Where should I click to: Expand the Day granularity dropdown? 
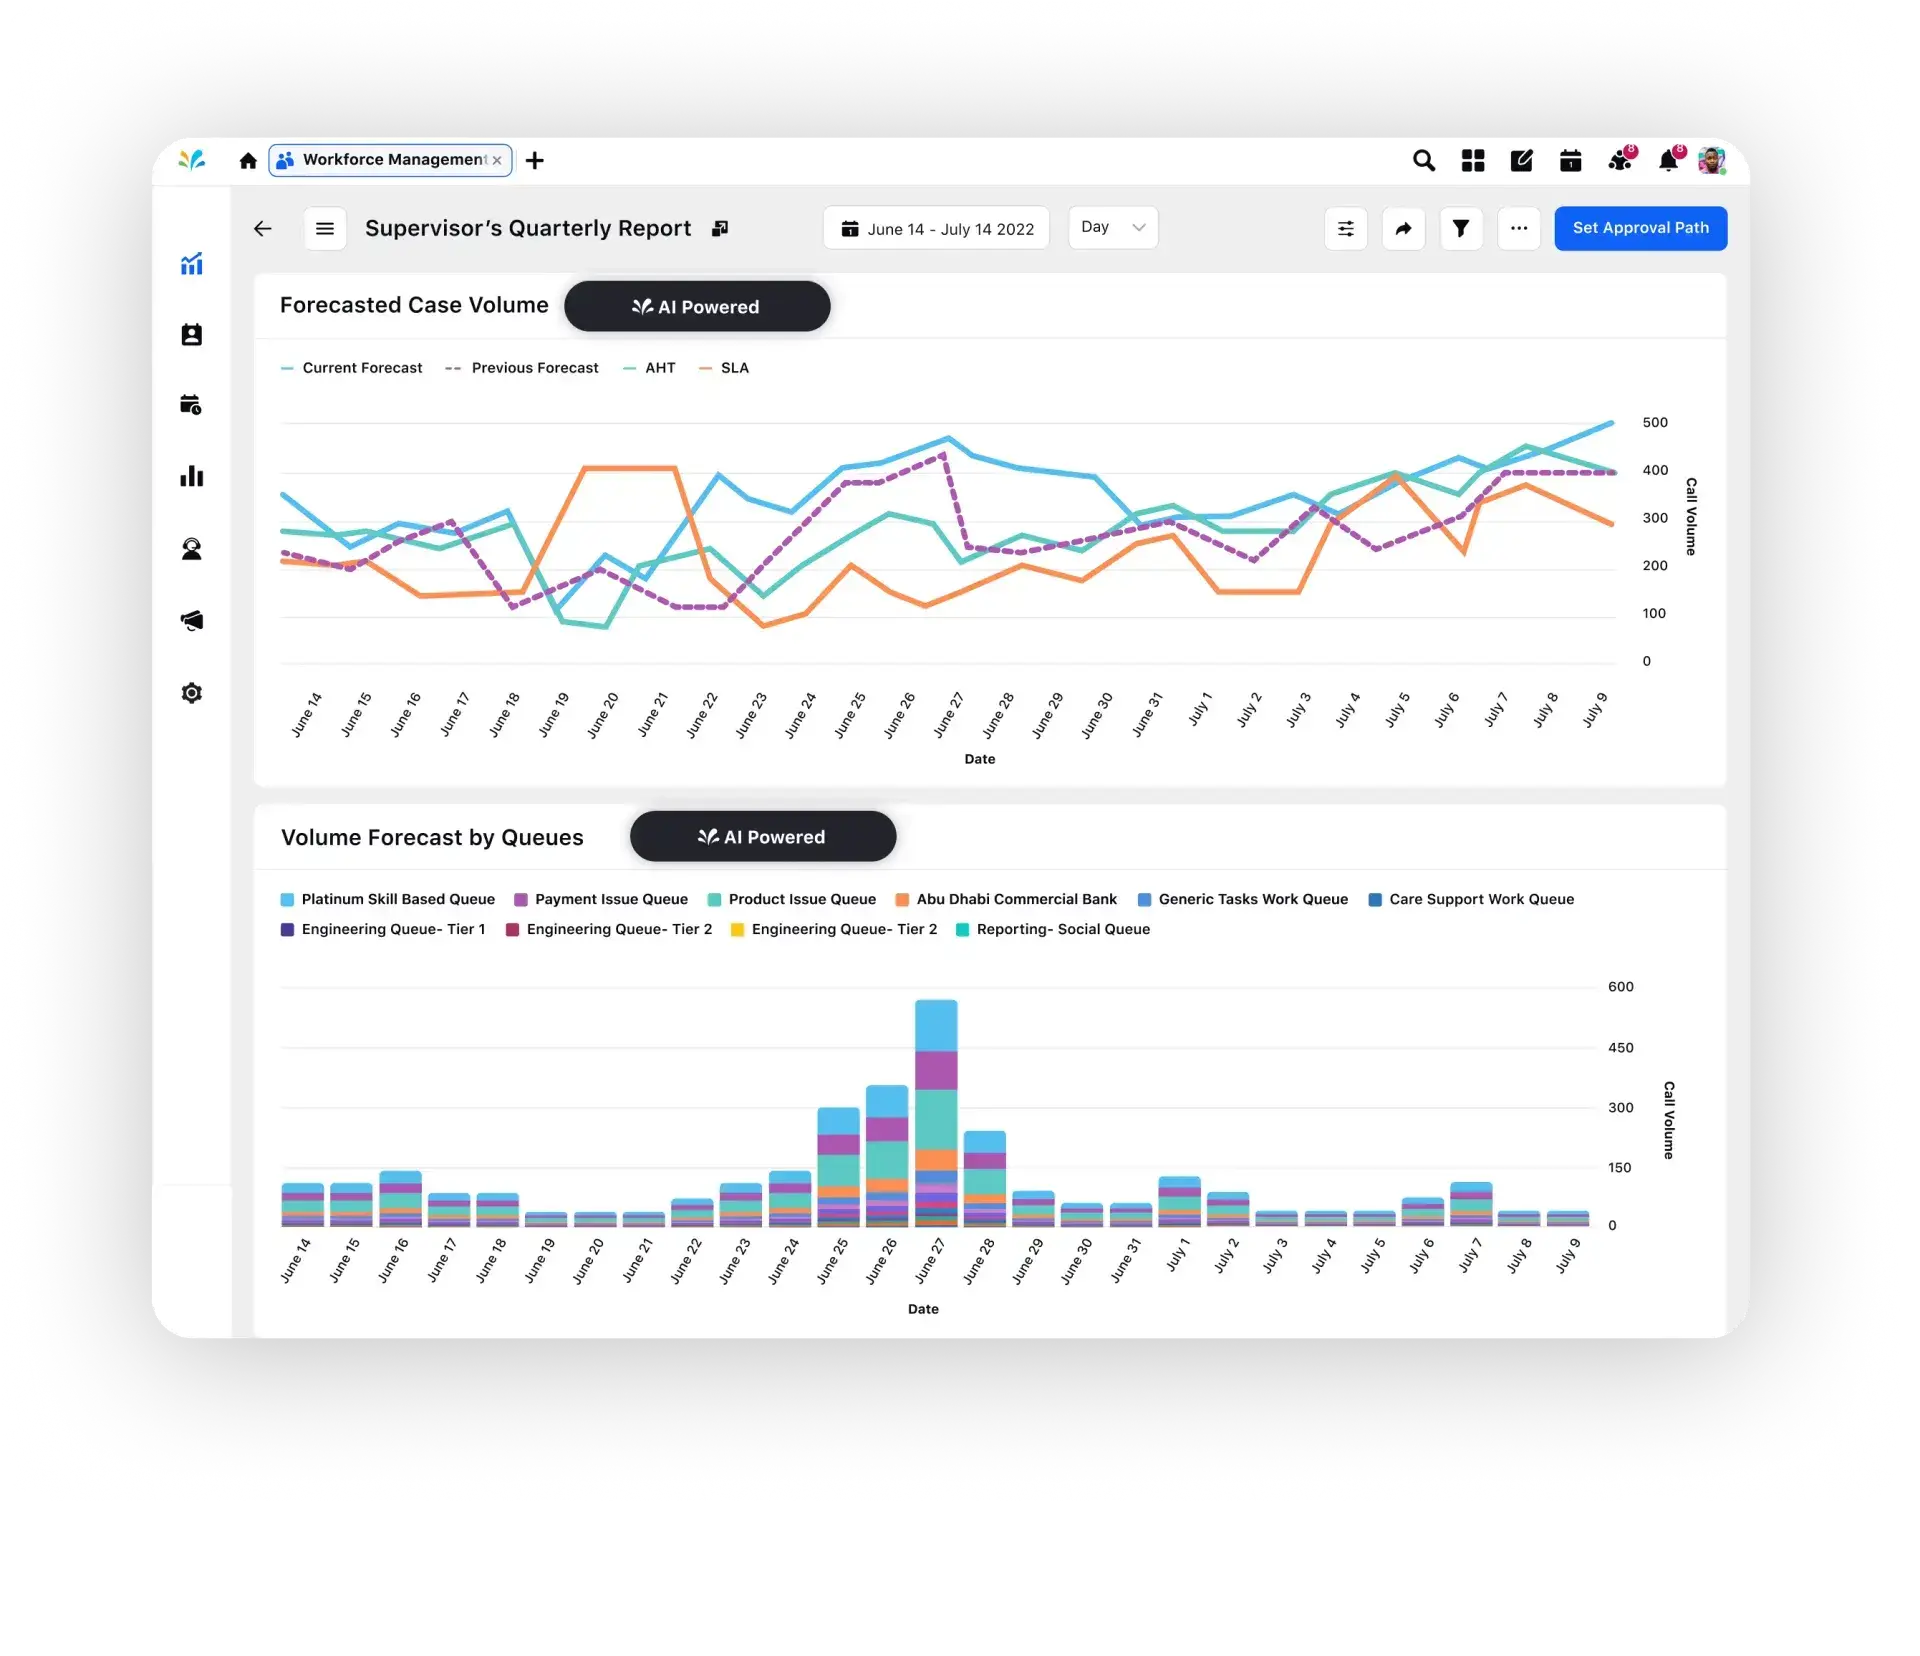pyautogui.click(x=1113, y=228)
